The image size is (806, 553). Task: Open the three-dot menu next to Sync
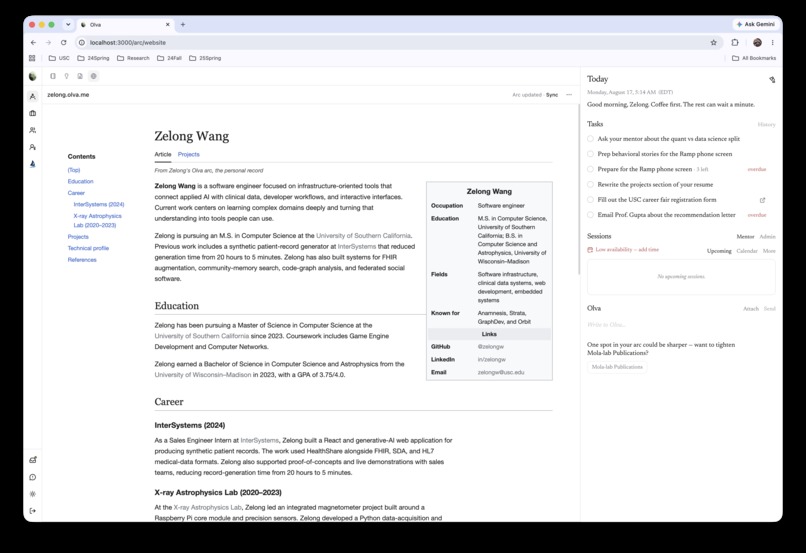pos(569,95)
